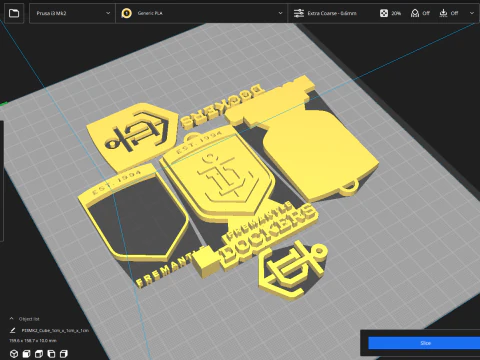Open file with the folder icon

point(14,13)
